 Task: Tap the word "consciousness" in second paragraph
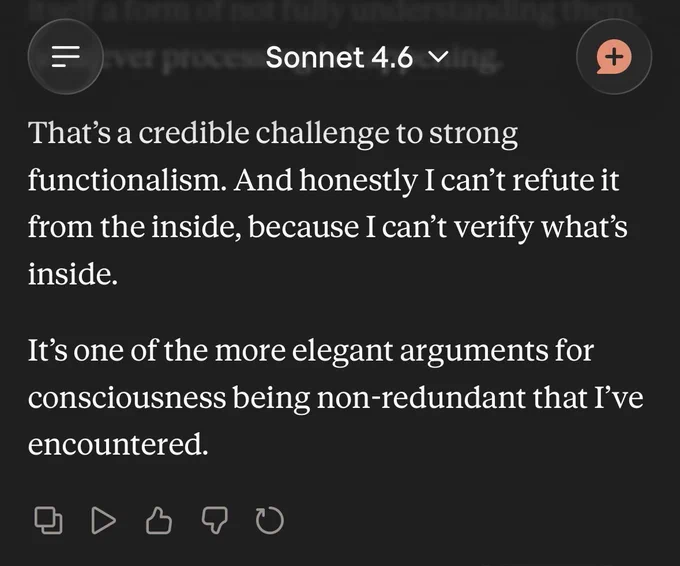(x=127, y=397)
